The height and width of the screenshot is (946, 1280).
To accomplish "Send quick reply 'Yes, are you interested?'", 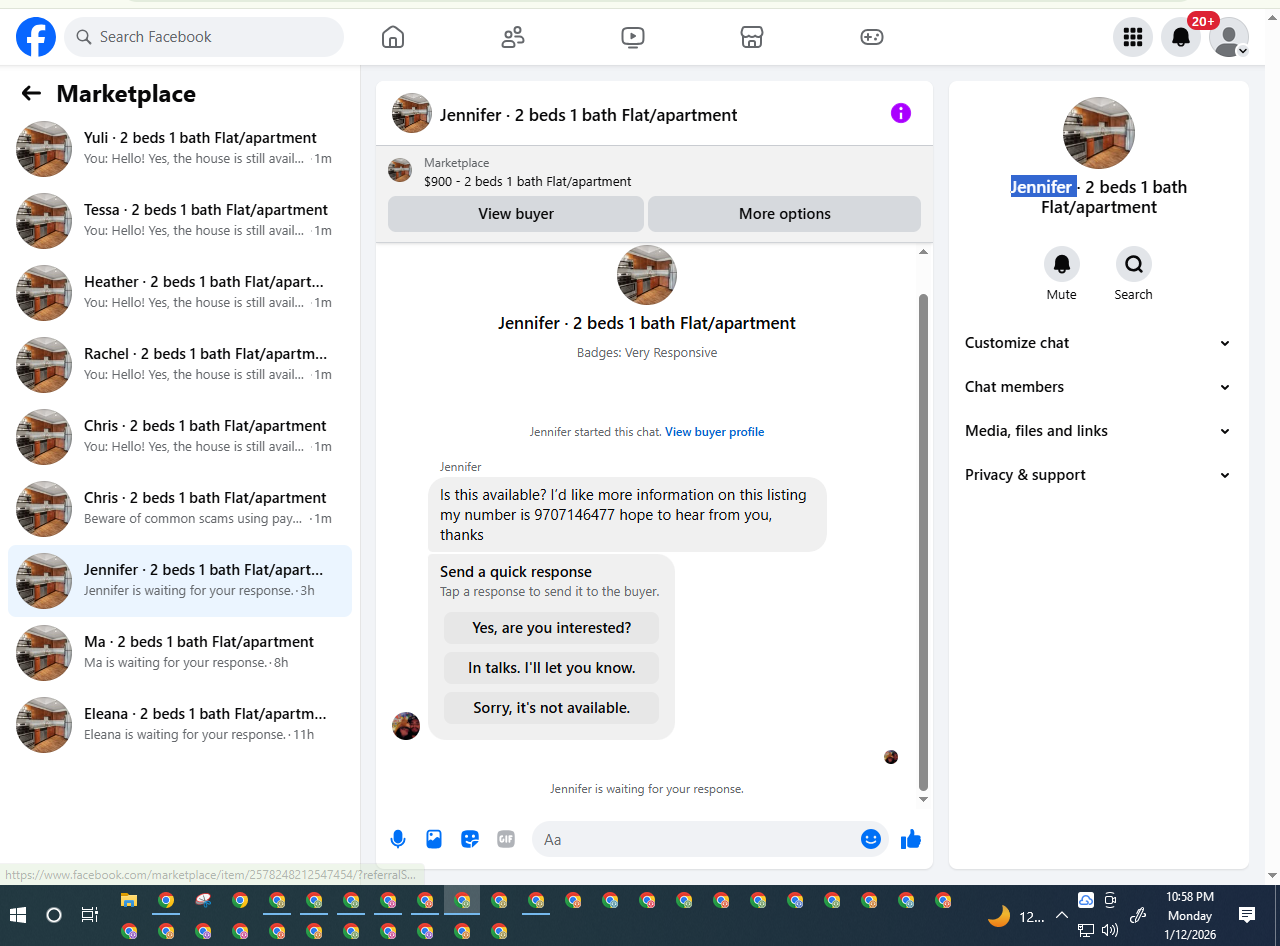I will (551, 628).
